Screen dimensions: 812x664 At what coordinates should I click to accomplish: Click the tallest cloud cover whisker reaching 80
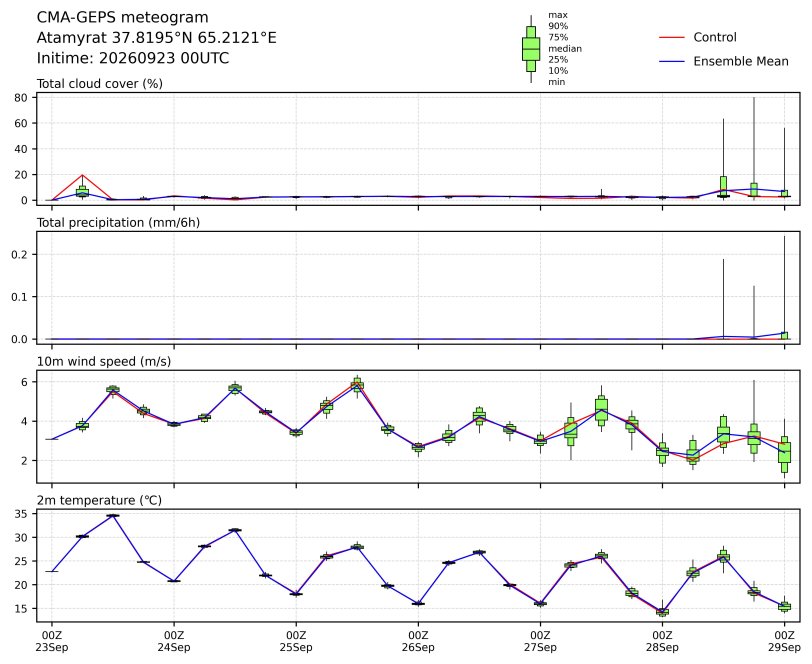(x=754, y=148)
